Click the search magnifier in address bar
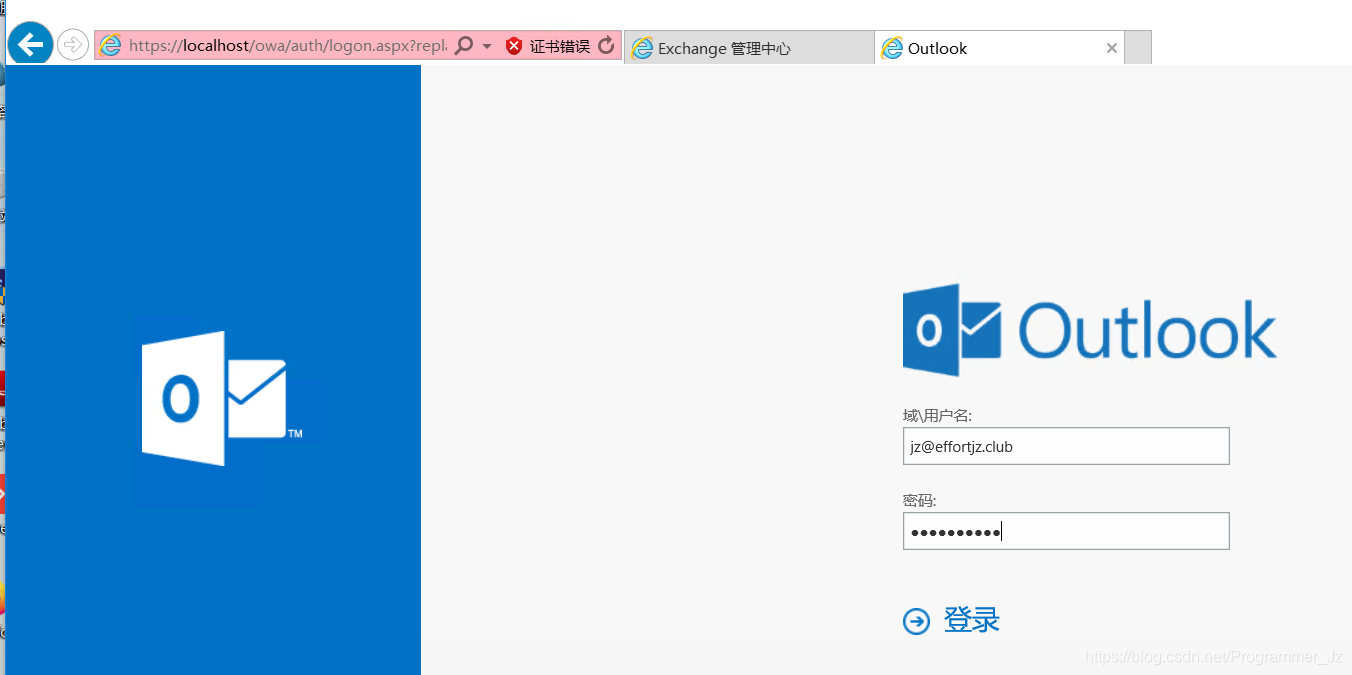 pyautogui.click(x=464, y=45)
